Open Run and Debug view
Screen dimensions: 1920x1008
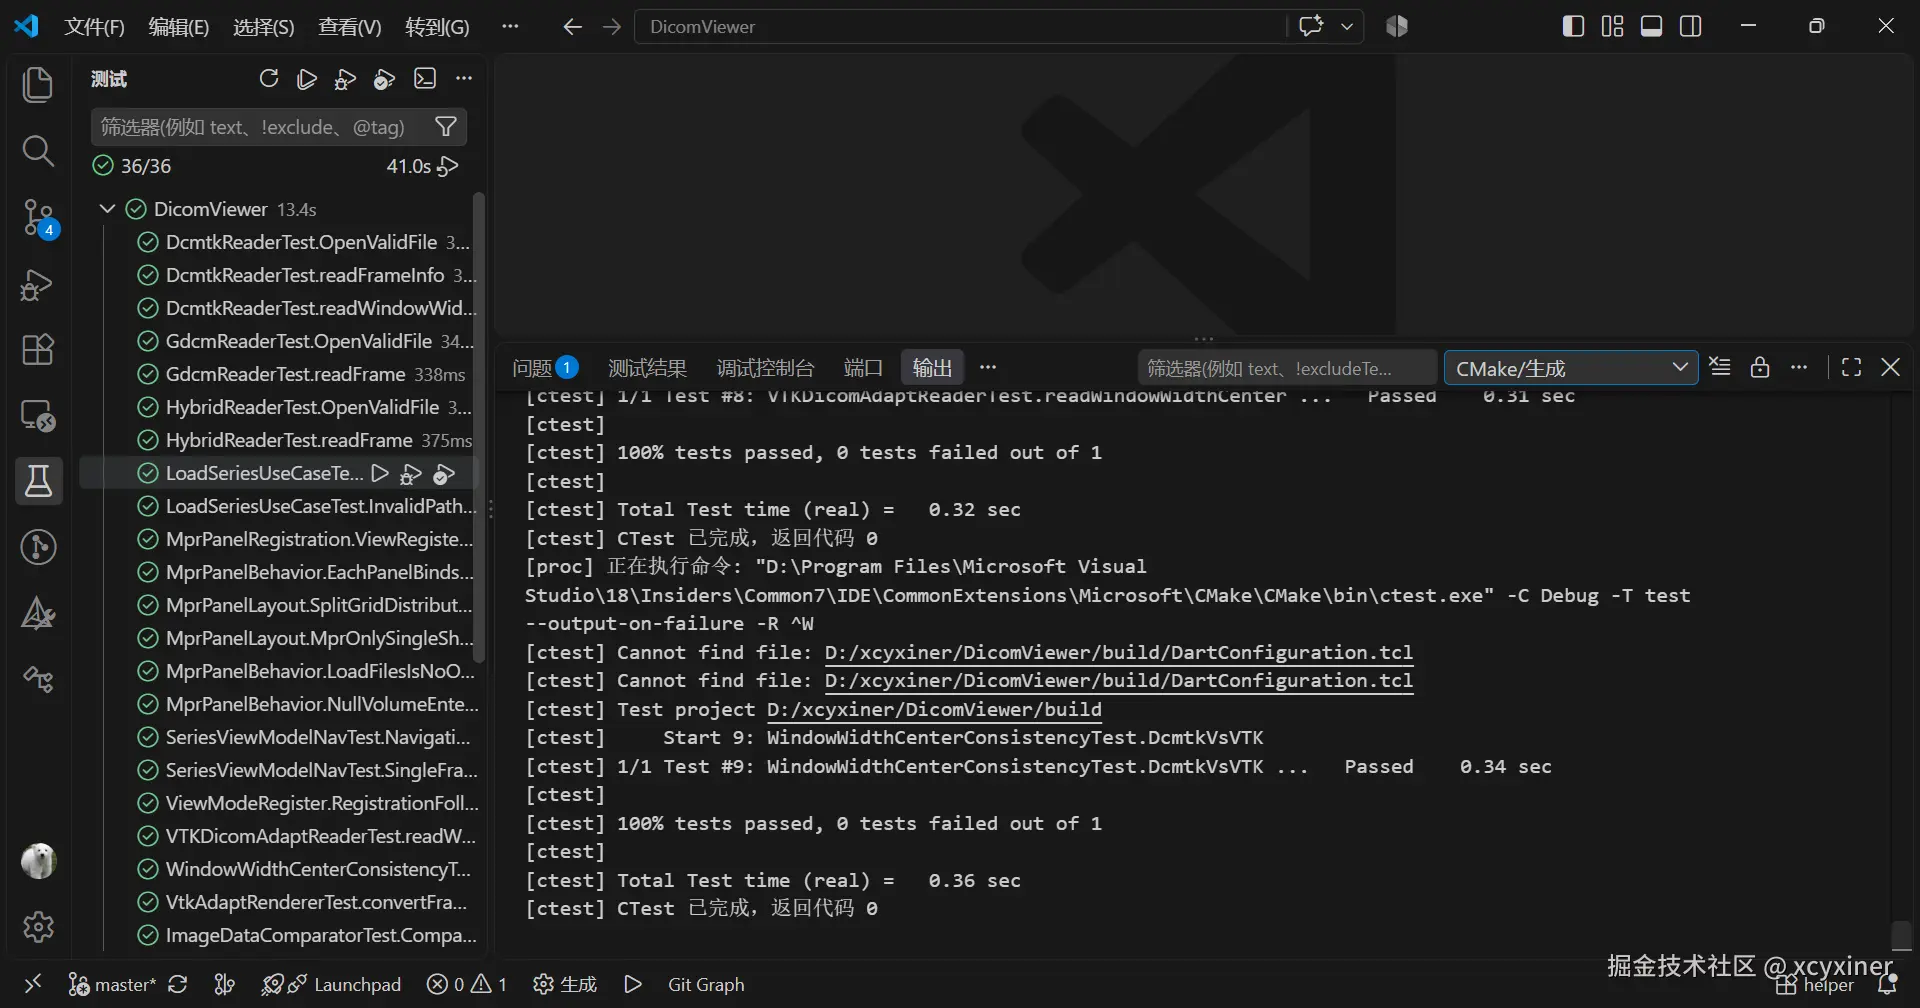pos(38,284)
